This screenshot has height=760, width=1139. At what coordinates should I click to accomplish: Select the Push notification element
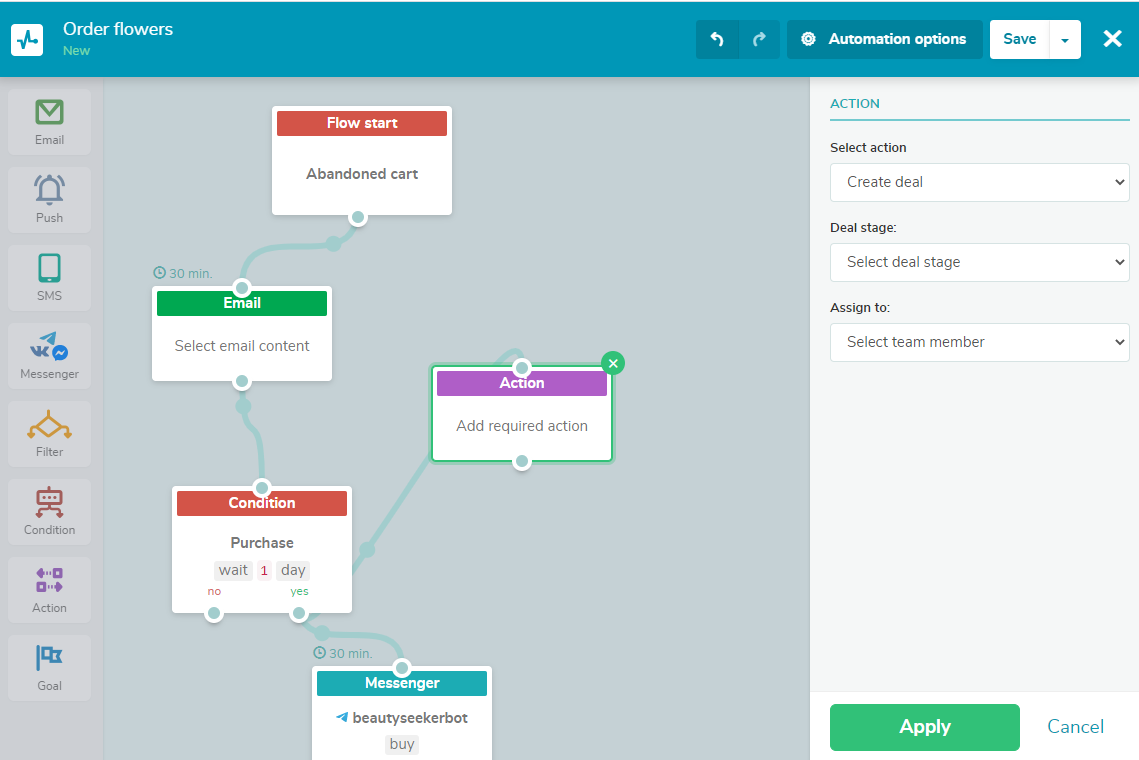click(49, 200)
